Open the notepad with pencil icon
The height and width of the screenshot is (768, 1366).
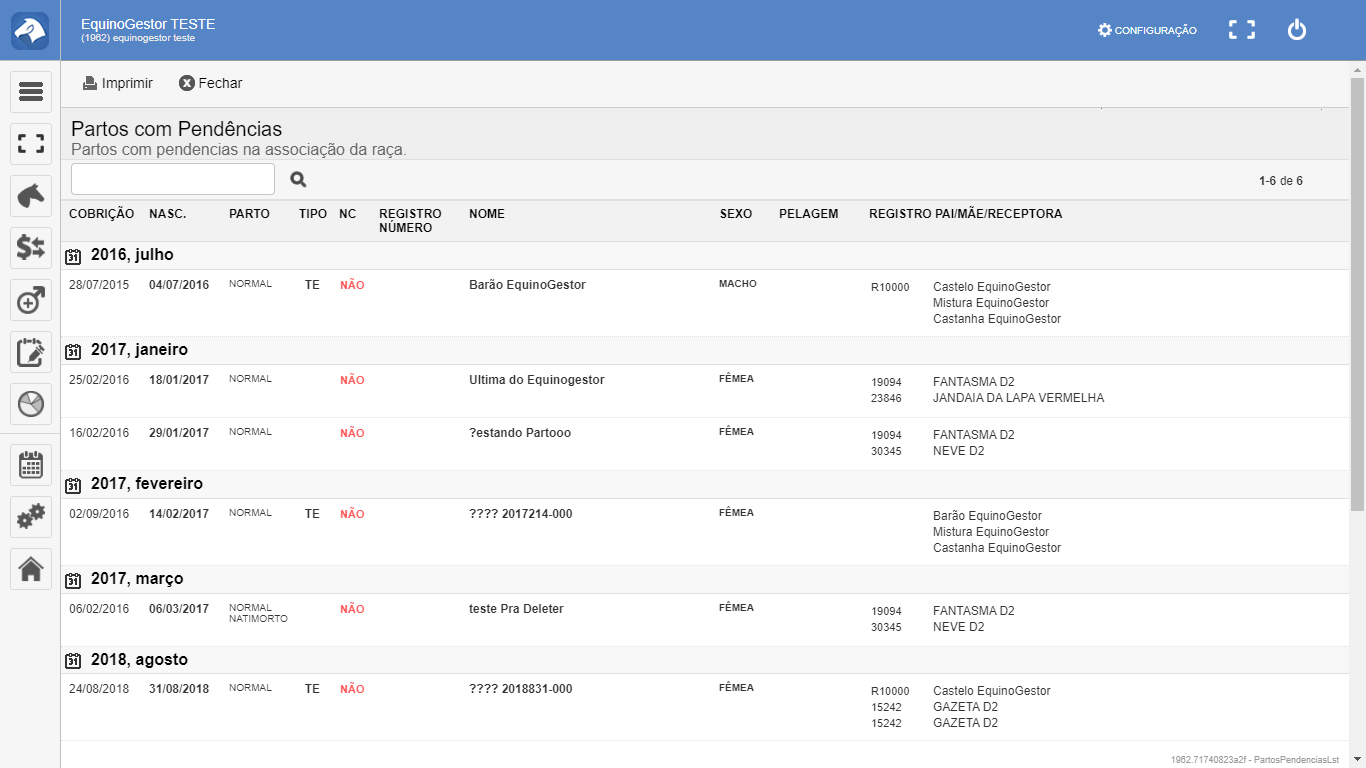pos(31,352)
